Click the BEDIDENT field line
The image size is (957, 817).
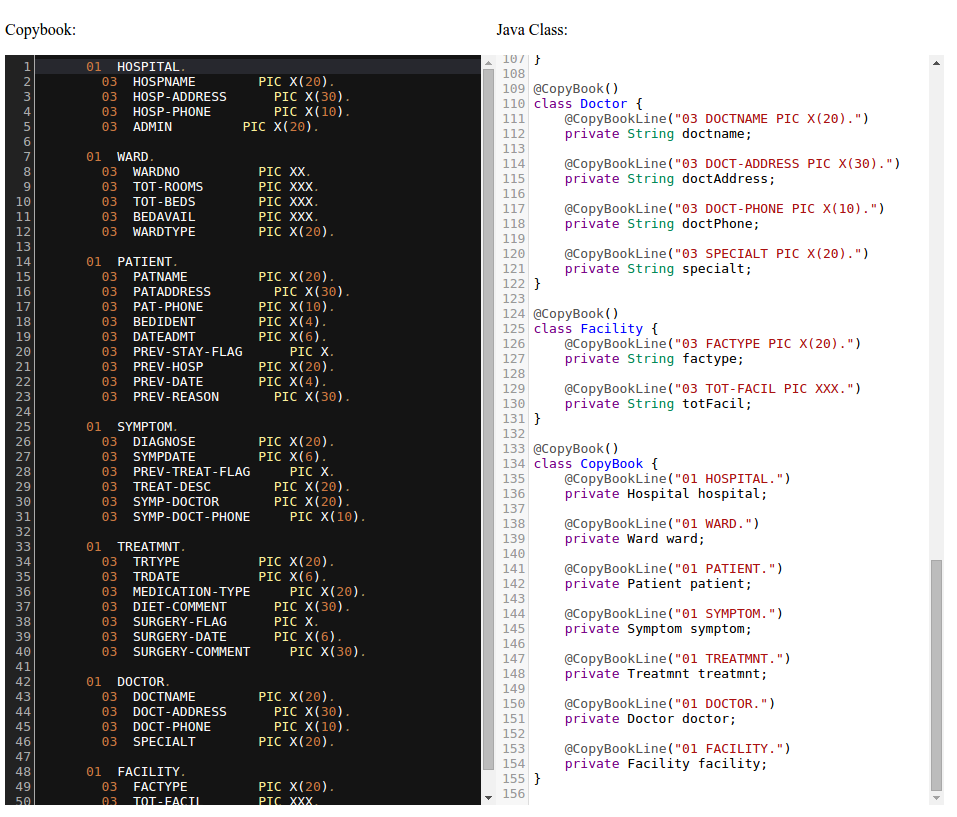coord(214,322)
